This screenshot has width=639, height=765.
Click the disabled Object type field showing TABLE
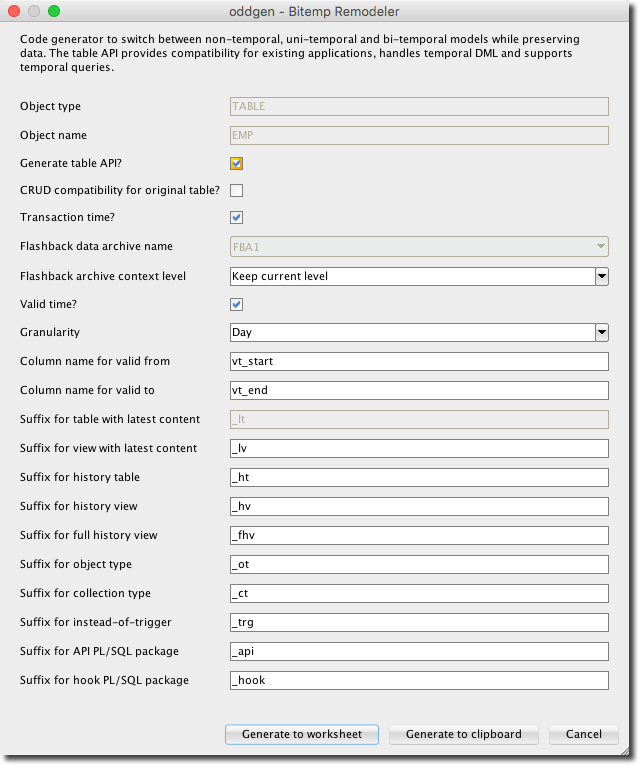click(419, 106)
